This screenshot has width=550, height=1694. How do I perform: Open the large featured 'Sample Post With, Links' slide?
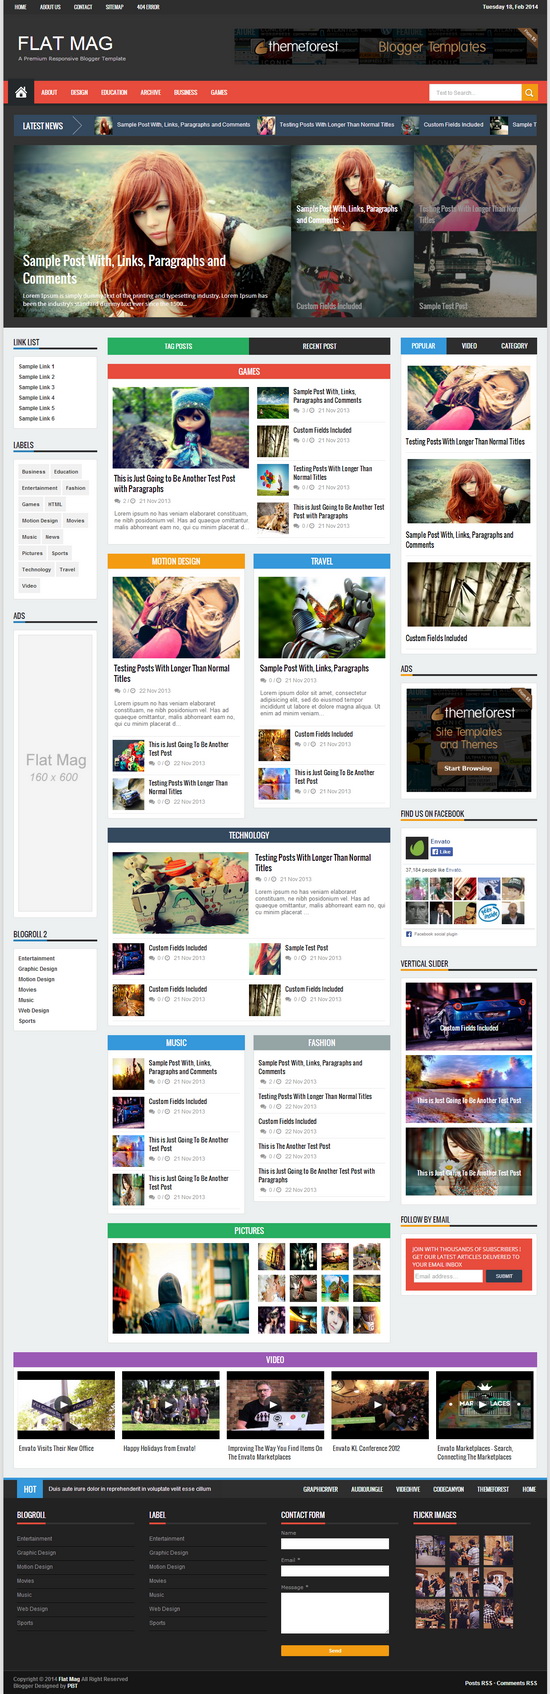point(152,231)
